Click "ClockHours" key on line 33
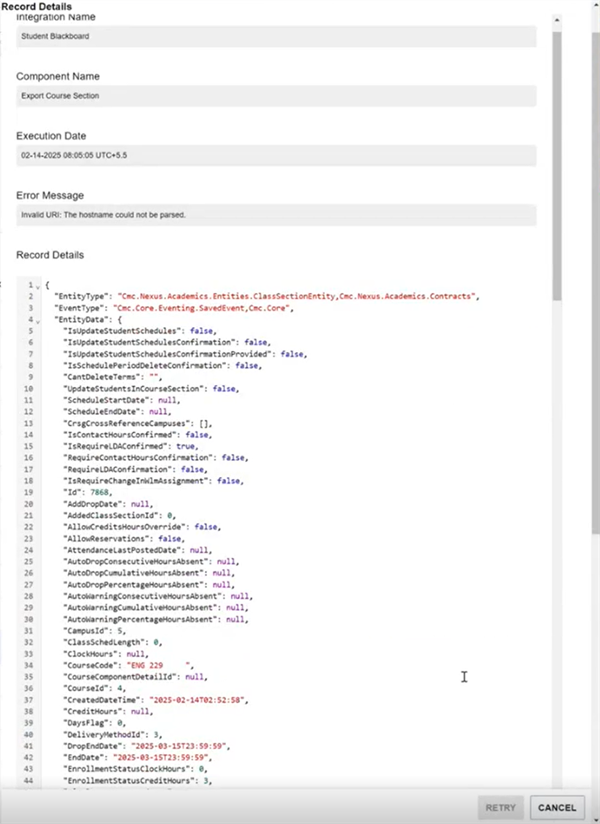 (90, 654)
